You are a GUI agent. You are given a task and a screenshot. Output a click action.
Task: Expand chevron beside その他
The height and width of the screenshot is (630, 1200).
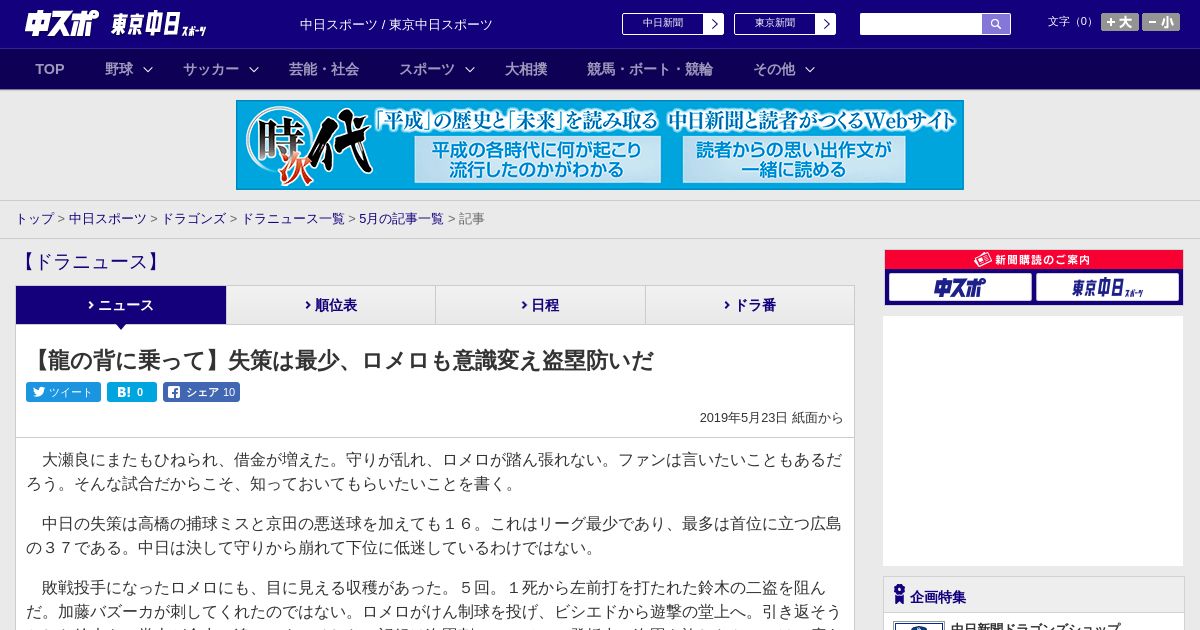pyautogui.click(x=810, y=69)
